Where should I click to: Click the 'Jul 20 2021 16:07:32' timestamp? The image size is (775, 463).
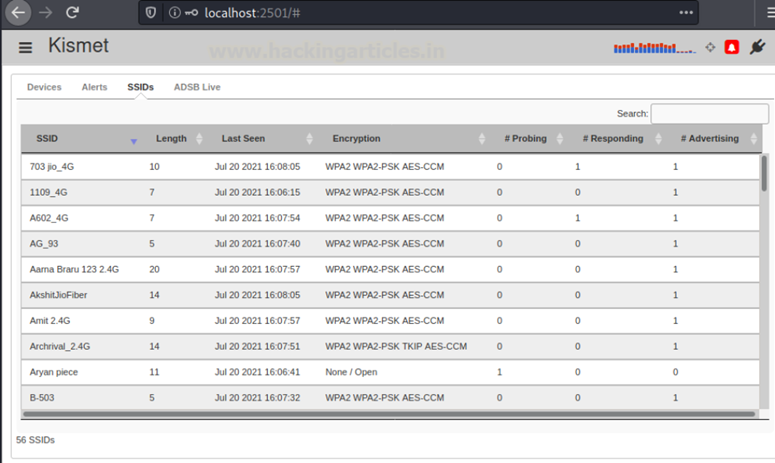point(257,398)
